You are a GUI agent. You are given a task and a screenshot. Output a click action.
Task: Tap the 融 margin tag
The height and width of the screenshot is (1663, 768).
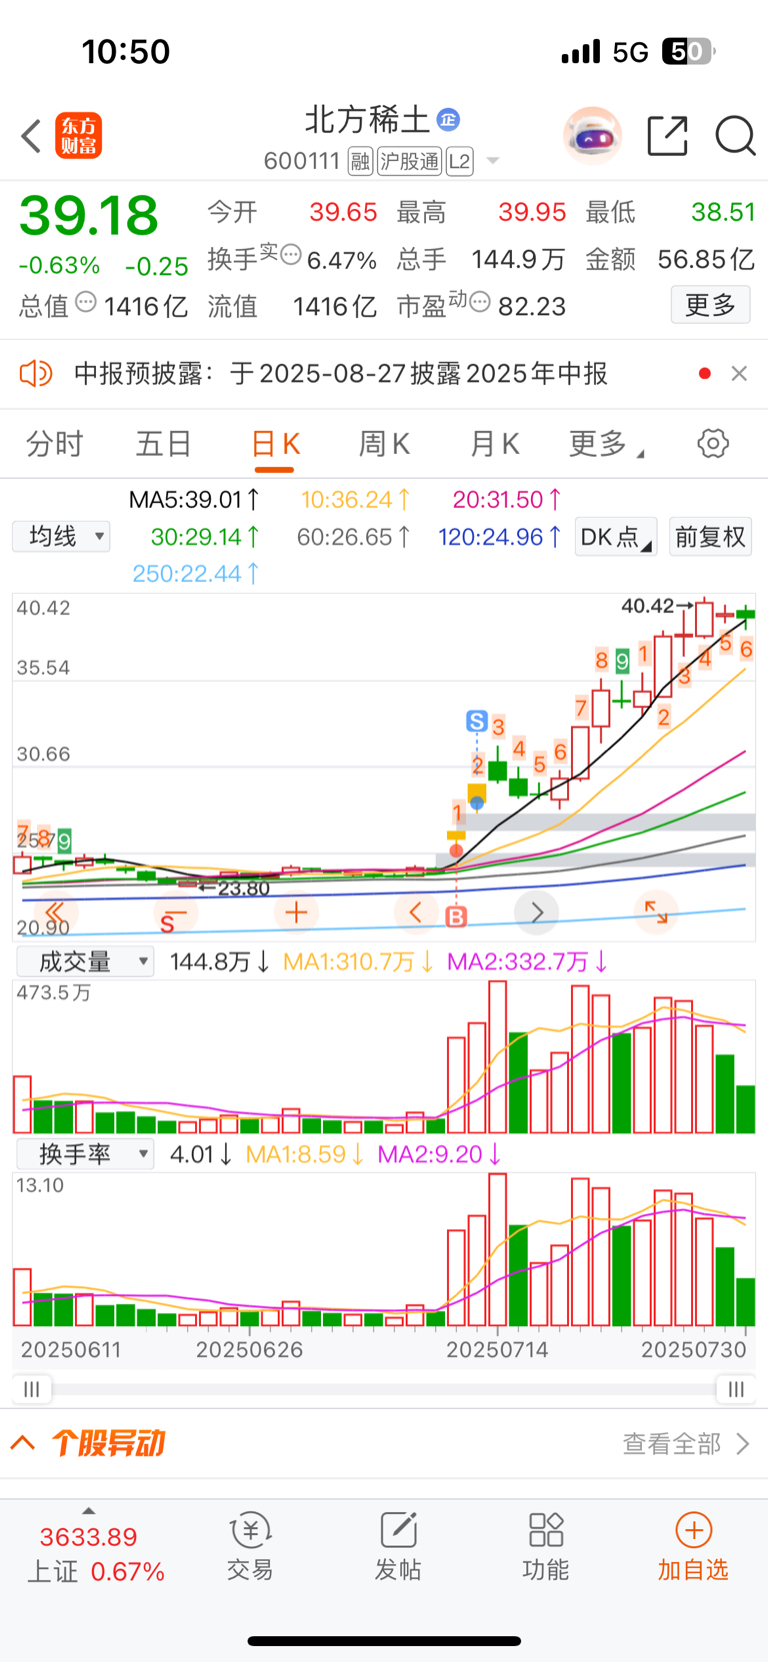pyautogui.click(x=360, y=161)
